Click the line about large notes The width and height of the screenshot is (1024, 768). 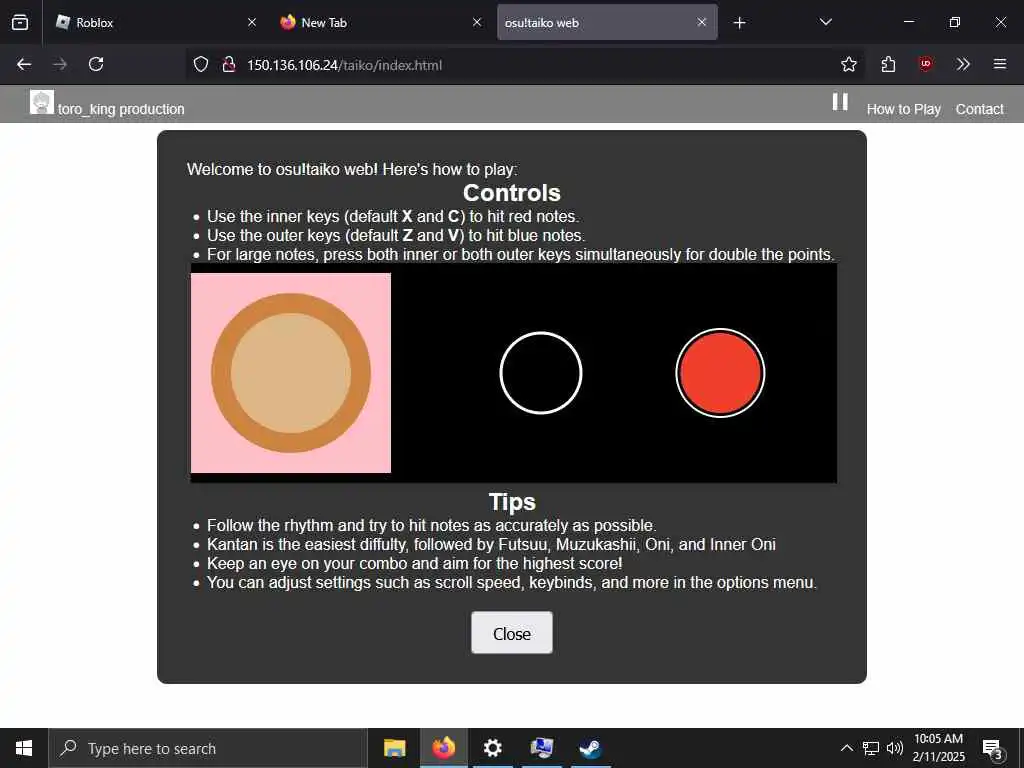(x=520, y=254)
